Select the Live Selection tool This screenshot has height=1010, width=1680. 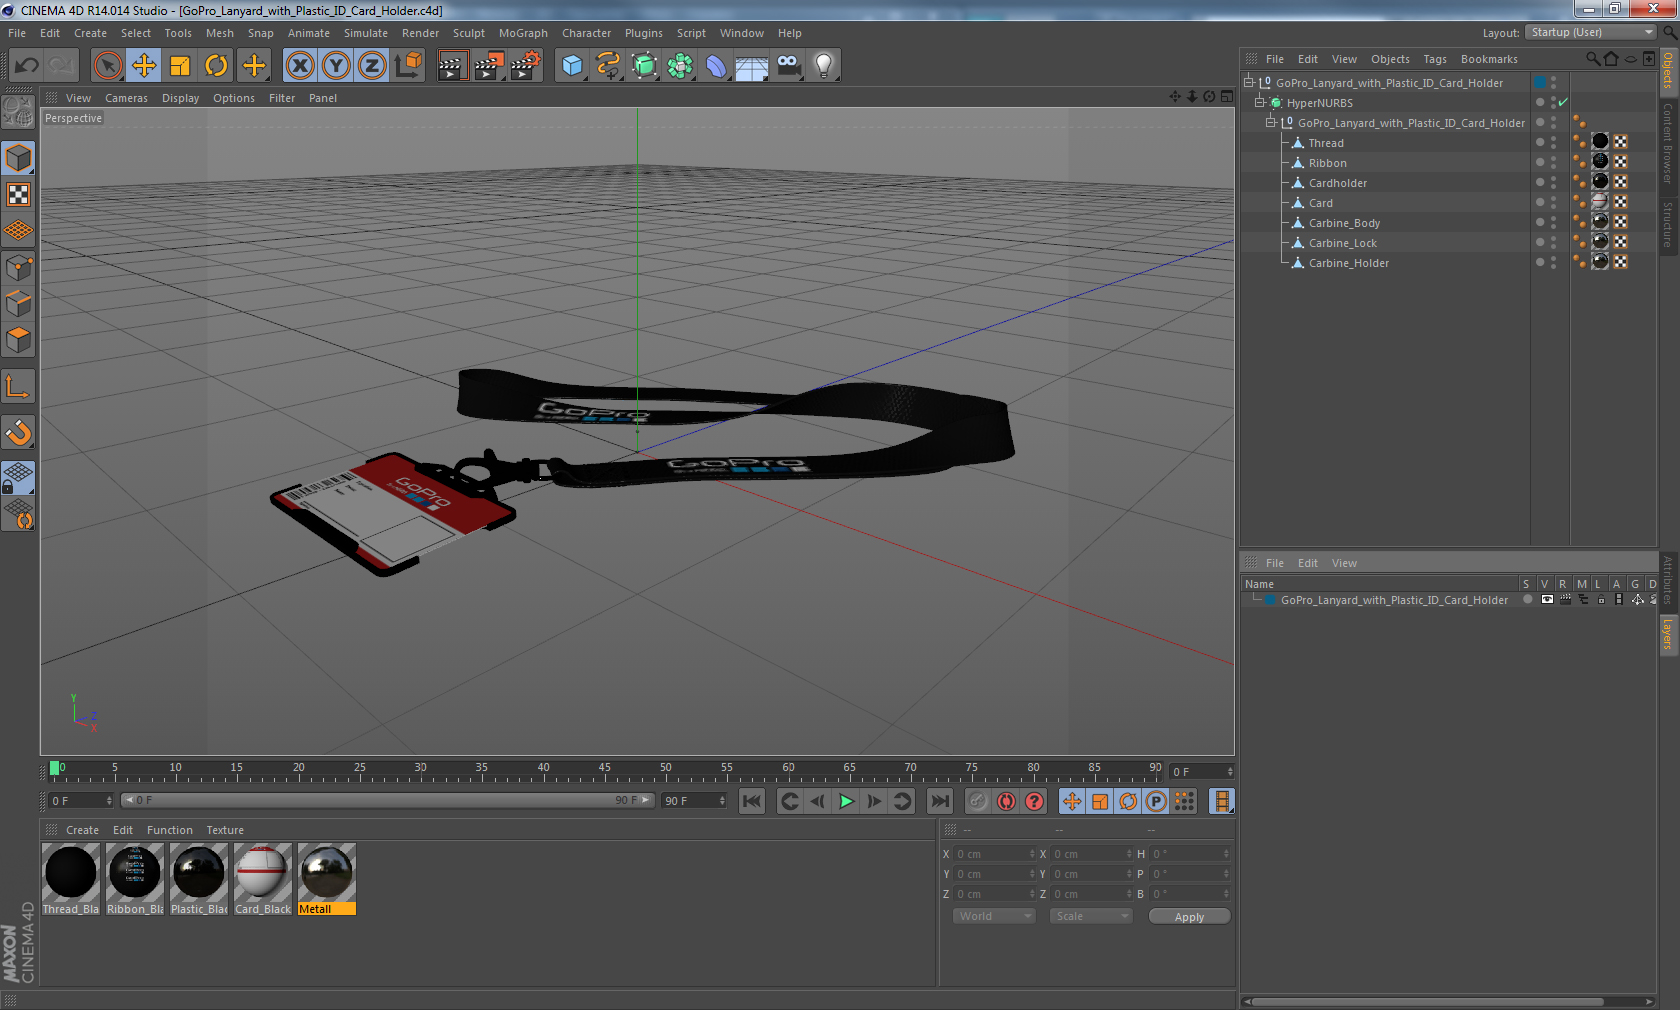[108, 66]
